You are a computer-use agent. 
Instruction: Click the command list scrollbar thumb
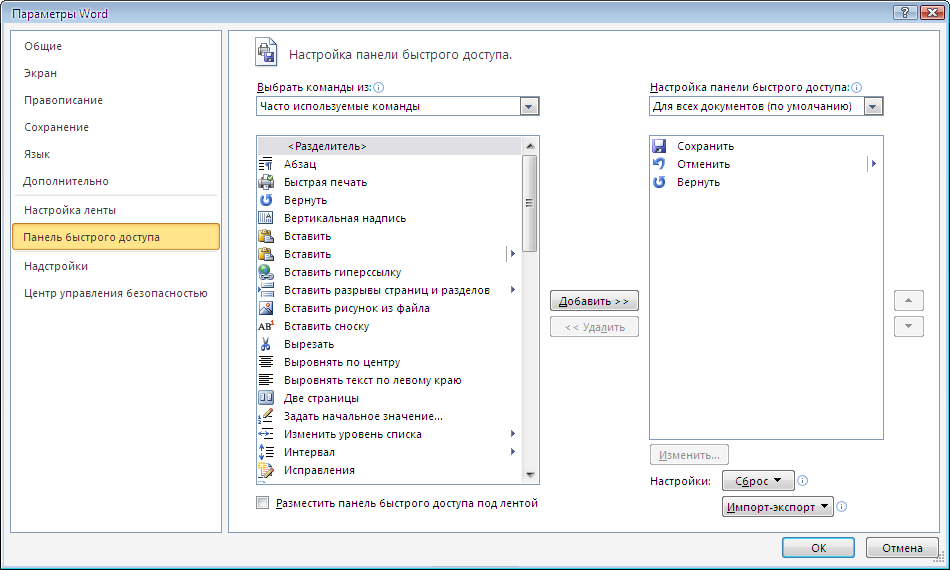pos(530,203)
